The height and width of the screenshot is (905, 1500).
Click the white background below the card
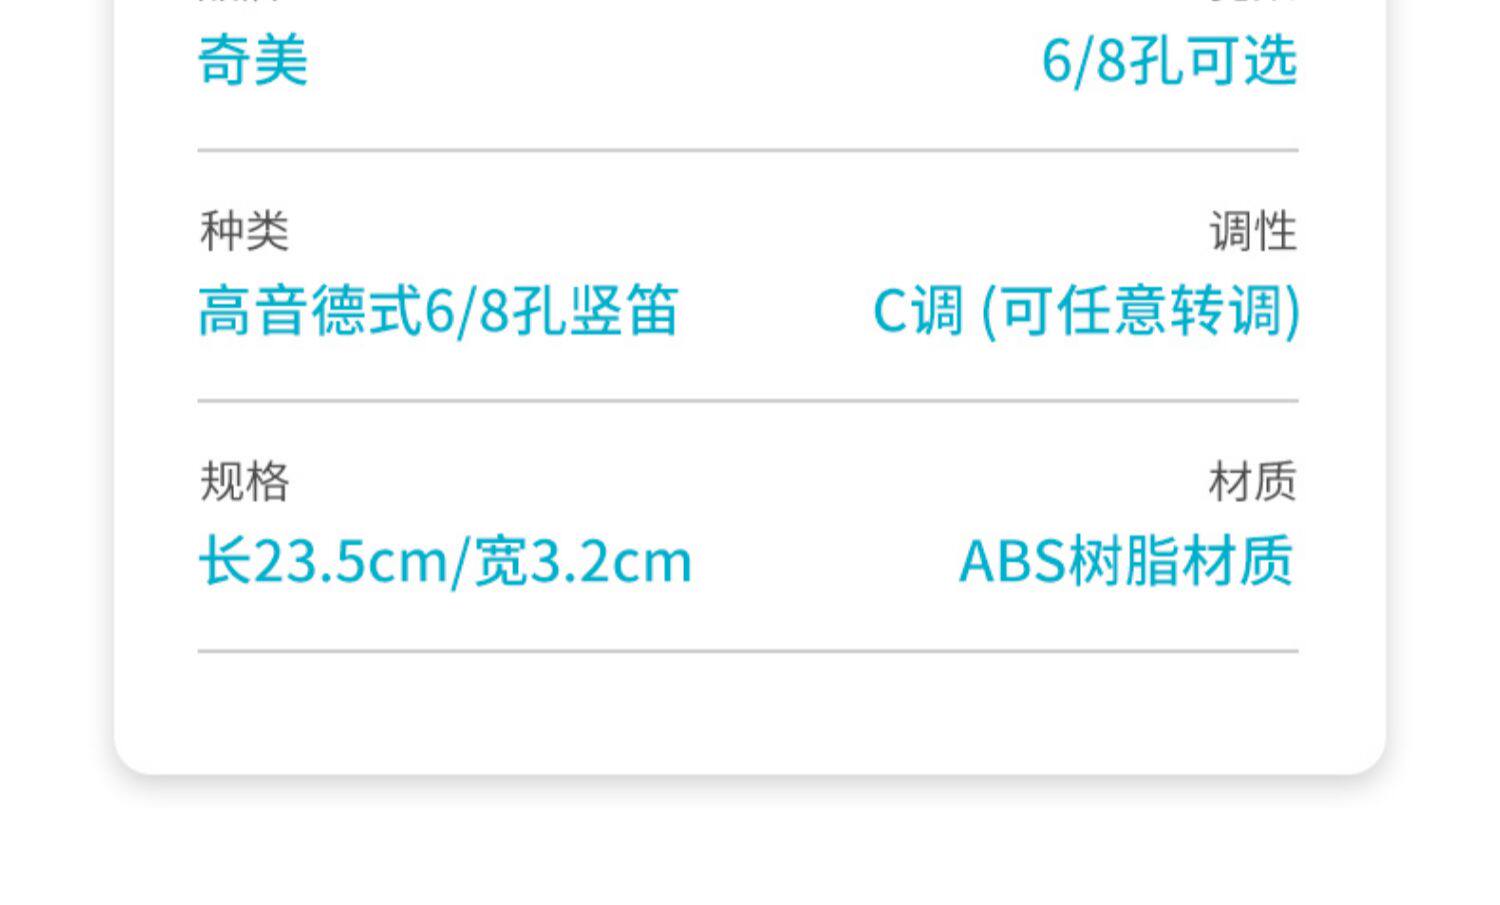(x=748, y=850)
